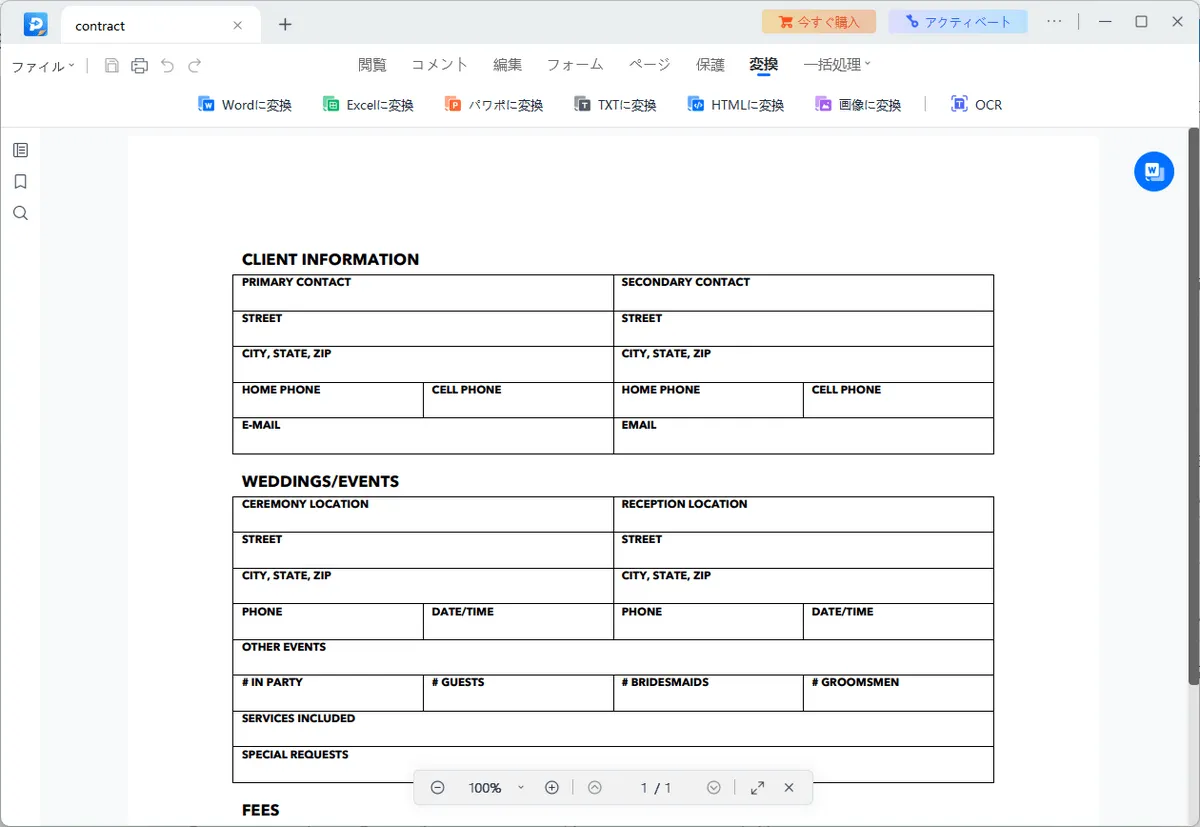Click the PRIMARY CONTACT cell

pos(423,293)
